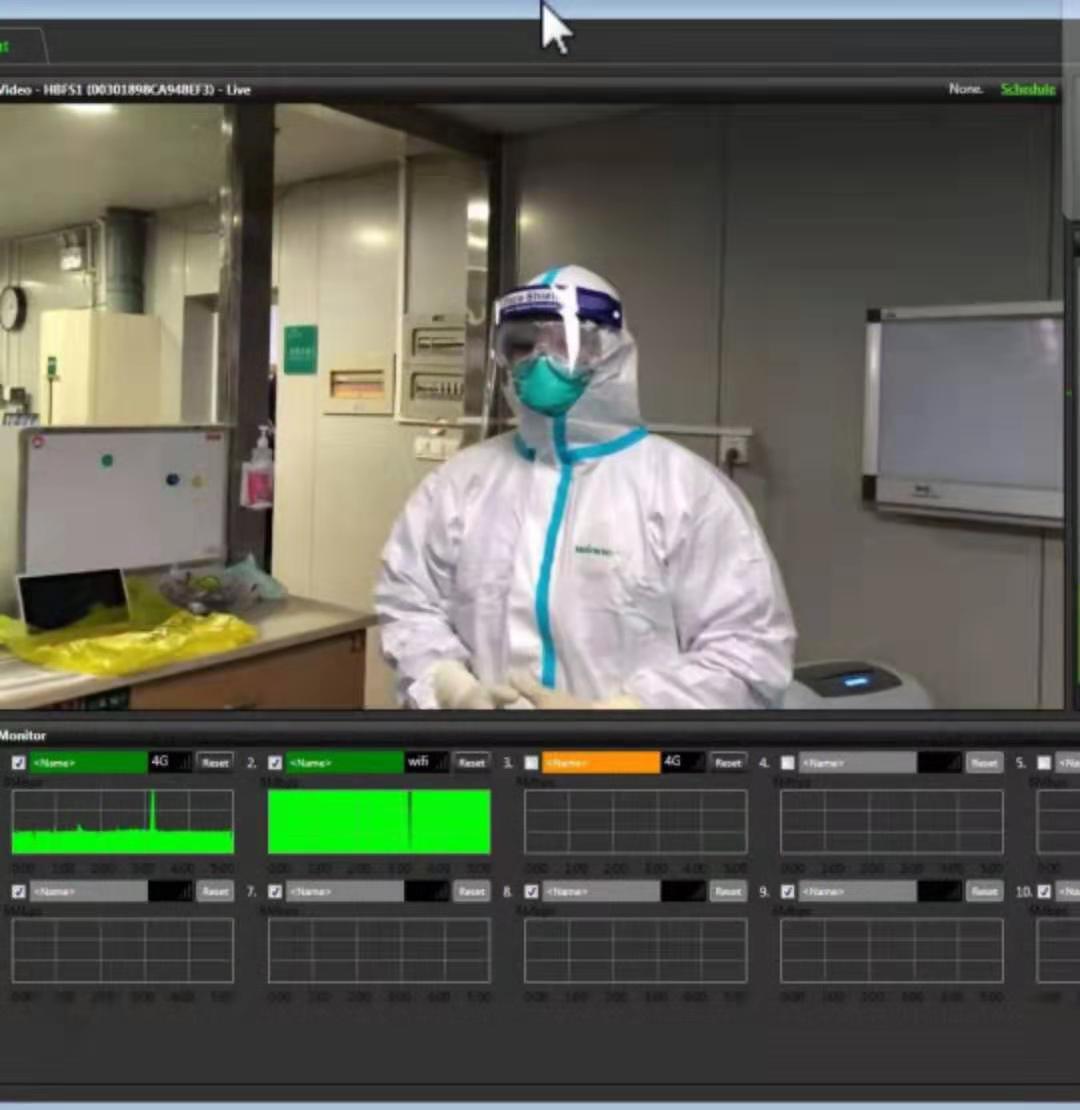Click the name field of channel 7
This screenshot has height=1110, width=1080.
click(x=345, y=891)
